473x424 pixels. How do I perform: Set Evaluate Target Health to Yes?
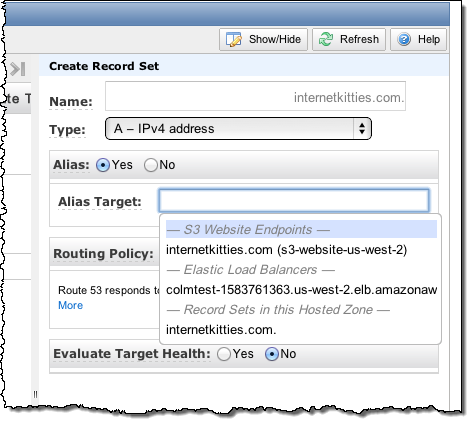[224, 354]
